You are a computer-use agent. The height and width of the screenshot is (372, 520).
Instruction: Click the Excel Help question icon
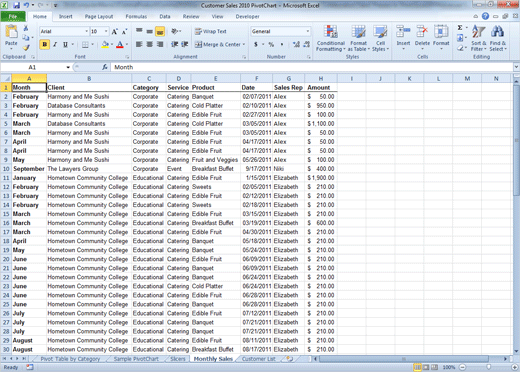pyautogui.click(x=485, y=16)
